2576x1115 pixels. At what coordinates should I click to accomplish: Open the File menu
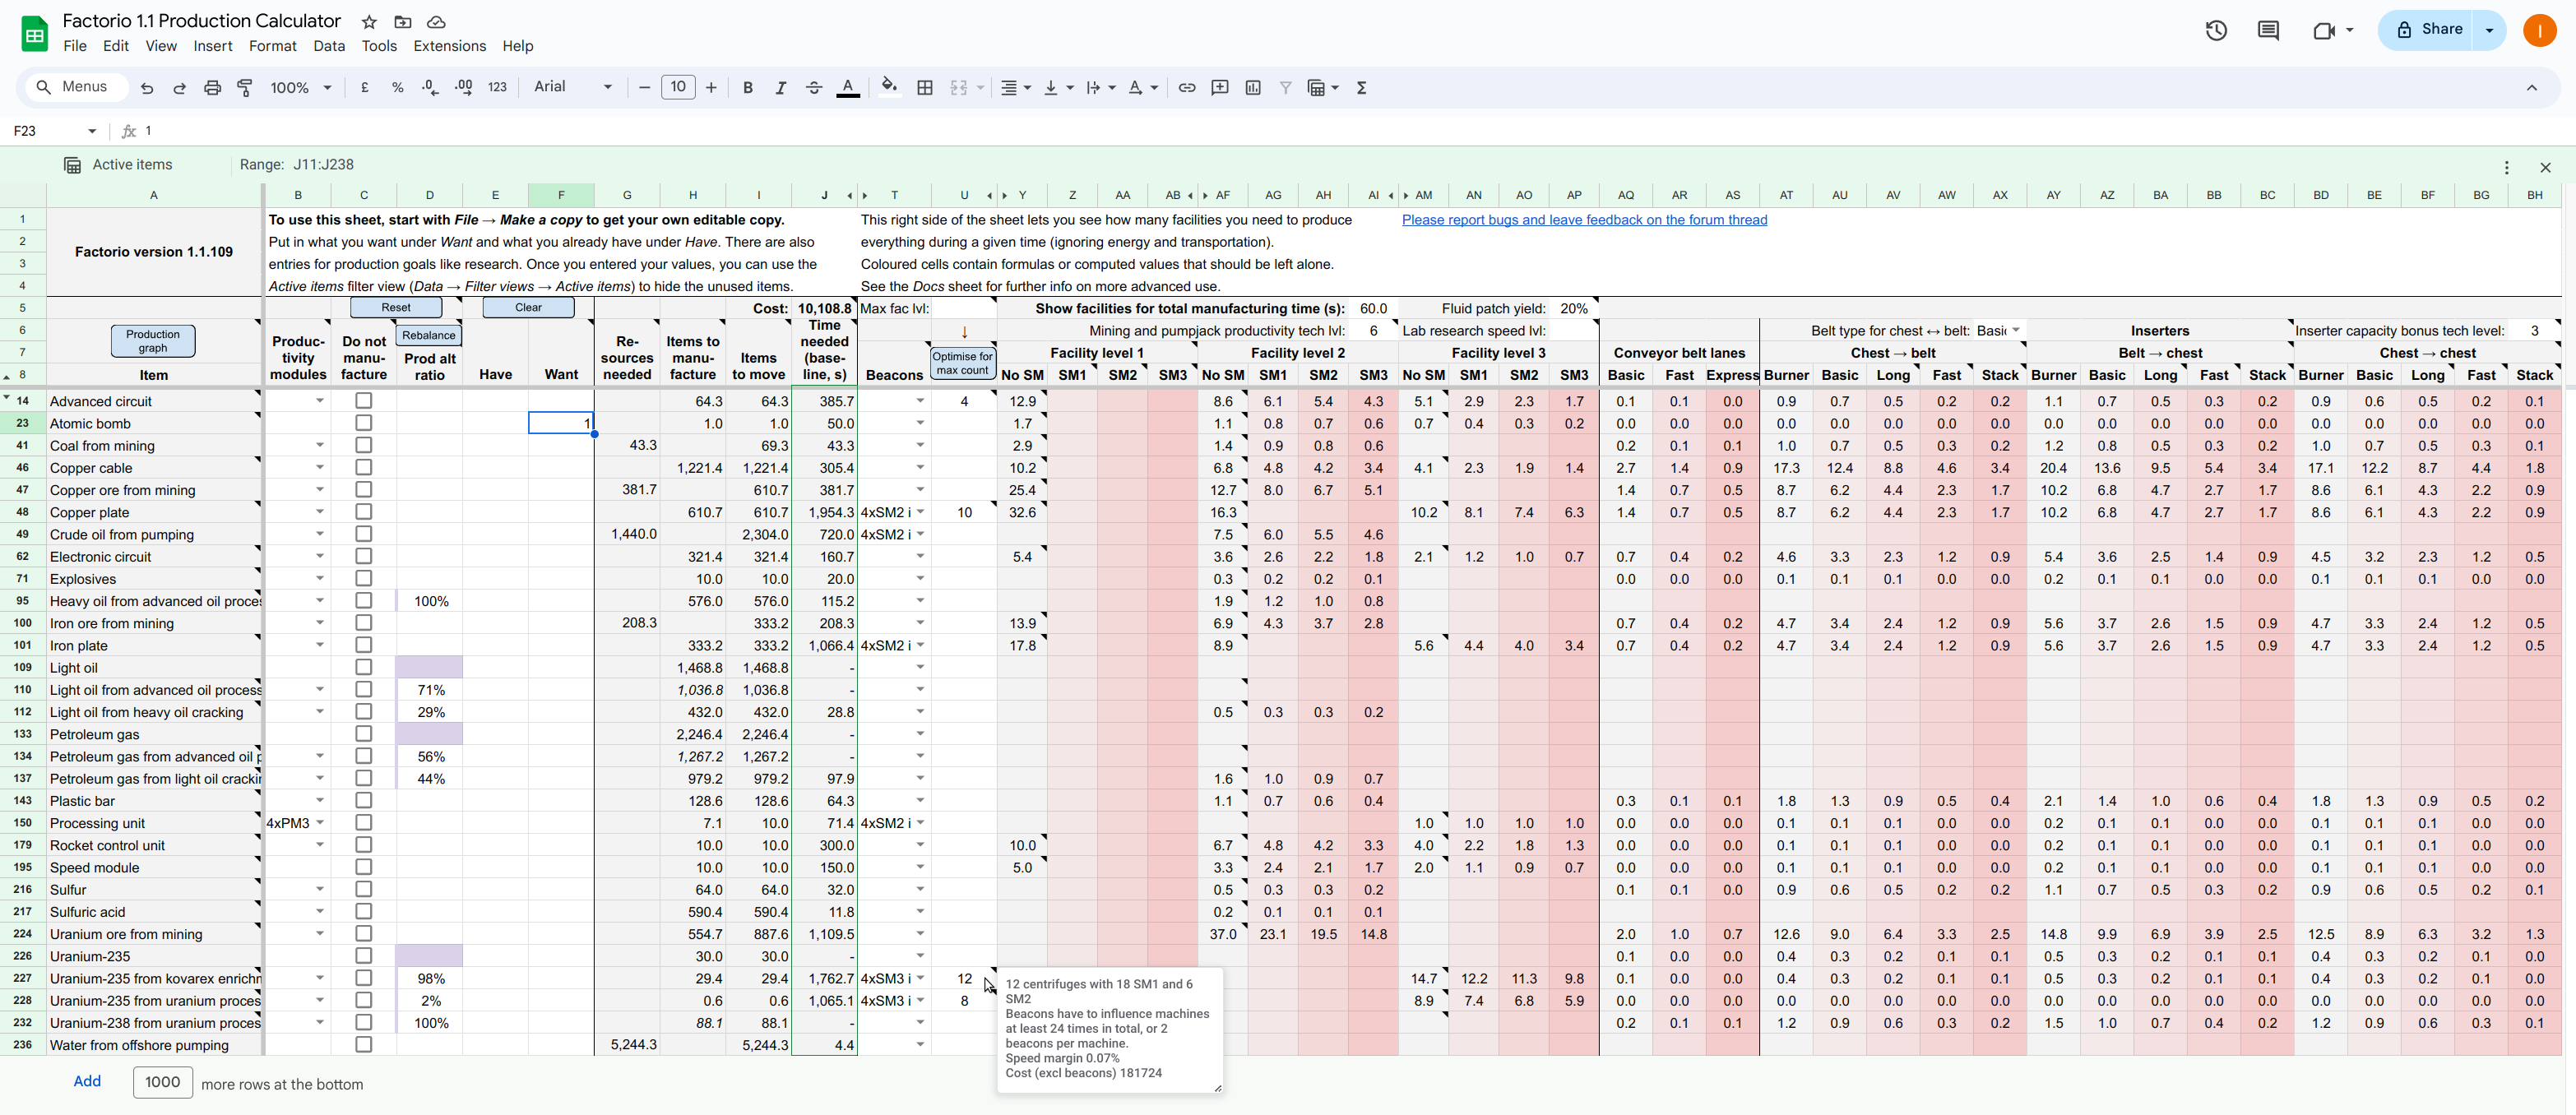75,46
